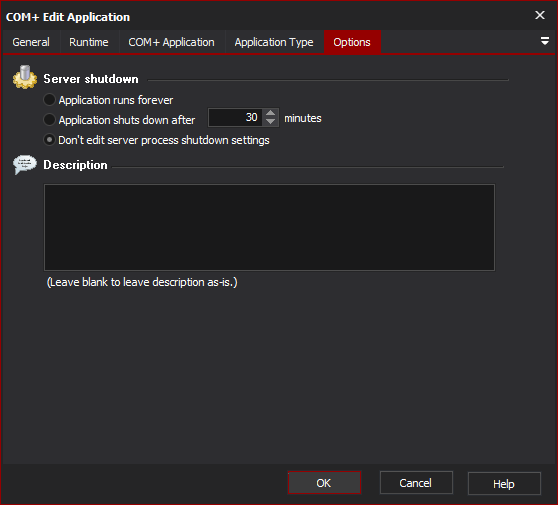Close the COM+ Edit Application dialog

pos(539,15)
